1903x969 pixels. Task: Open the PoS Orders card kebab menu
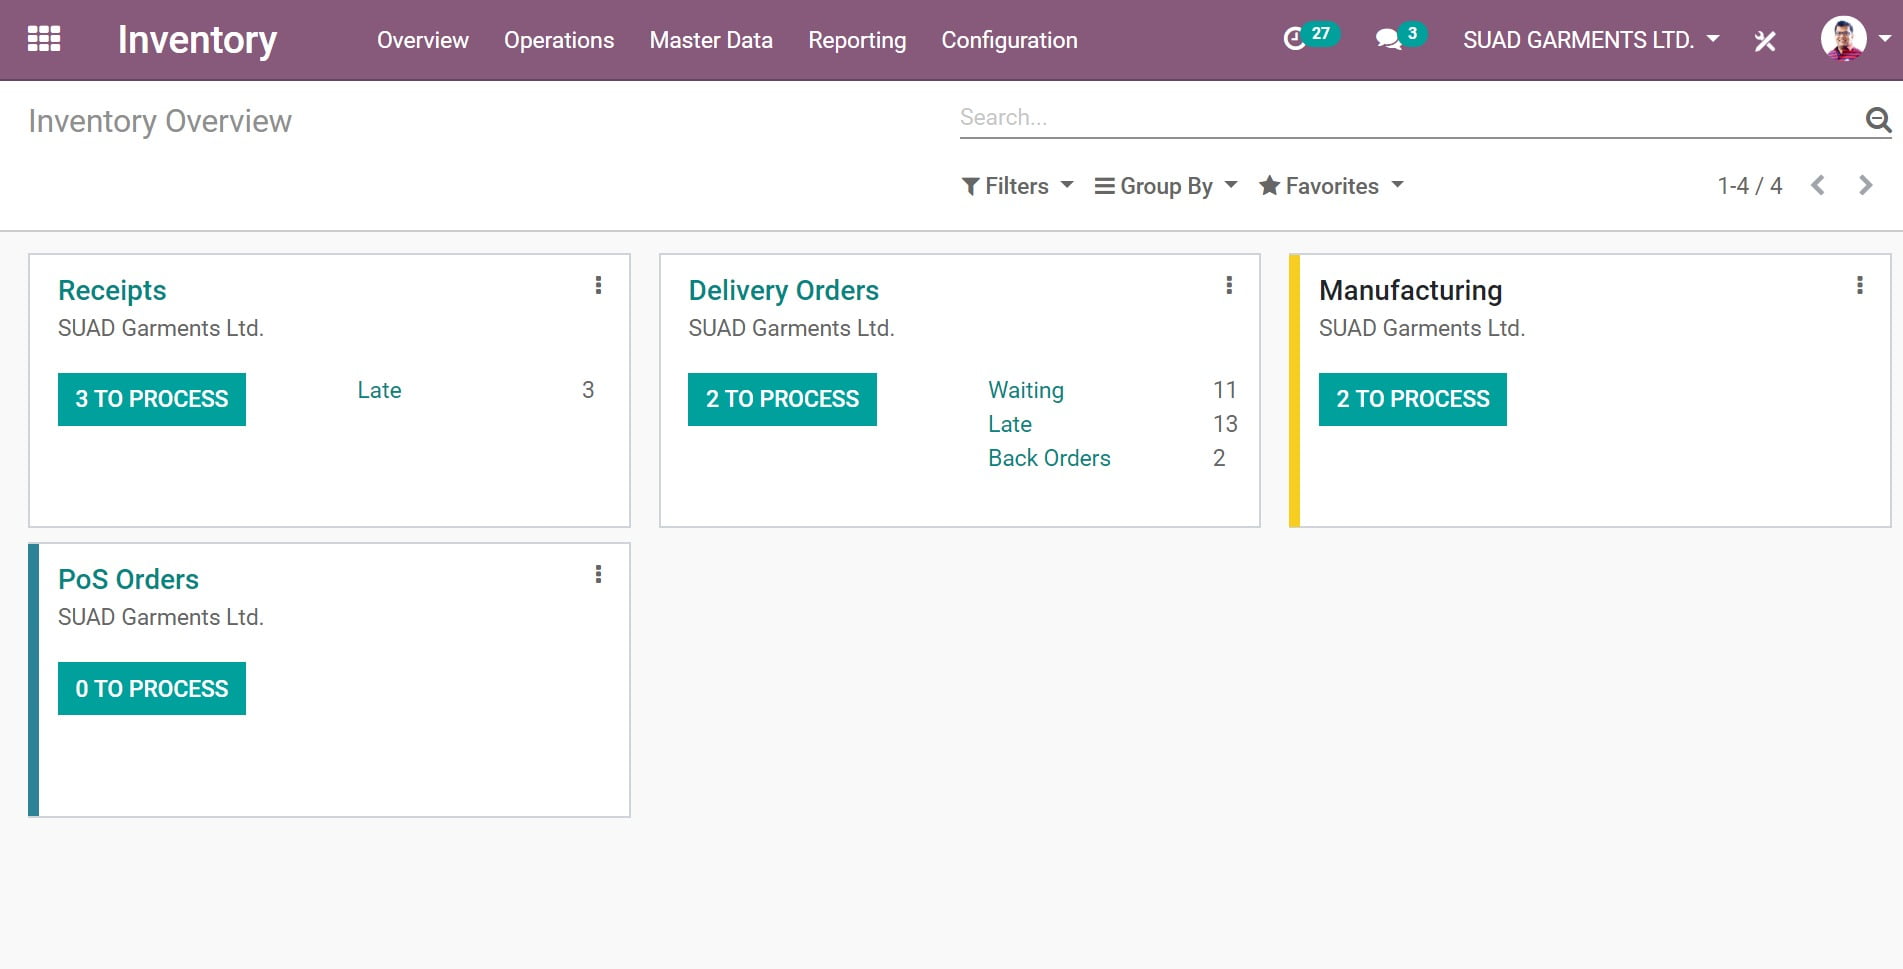598,574
